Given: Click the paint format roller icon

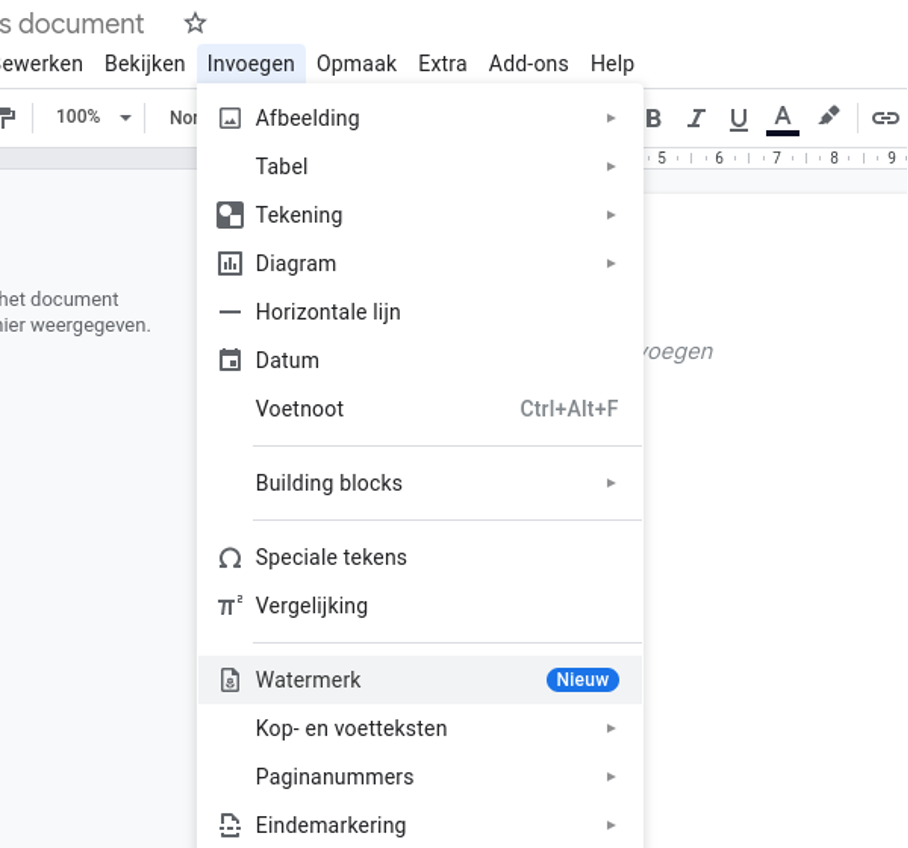Looking at the screenshot, I should (x=8, y=118).
